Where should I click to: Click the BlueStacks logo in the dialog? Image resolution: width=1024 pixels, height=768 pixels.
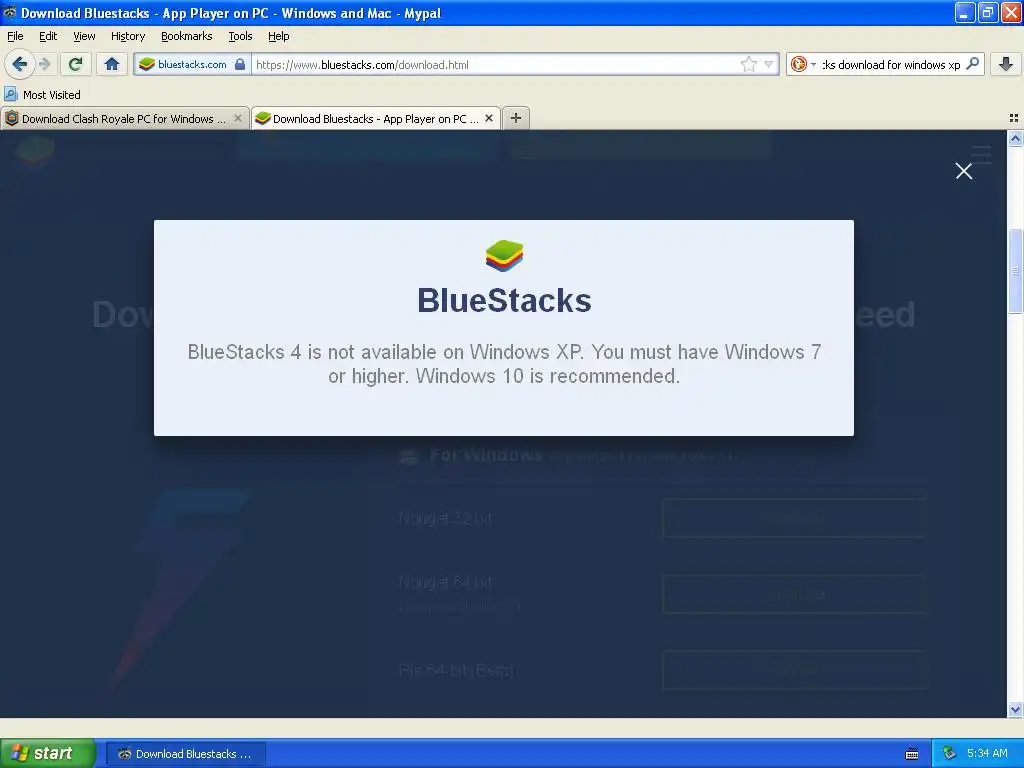tap(504, 256)
